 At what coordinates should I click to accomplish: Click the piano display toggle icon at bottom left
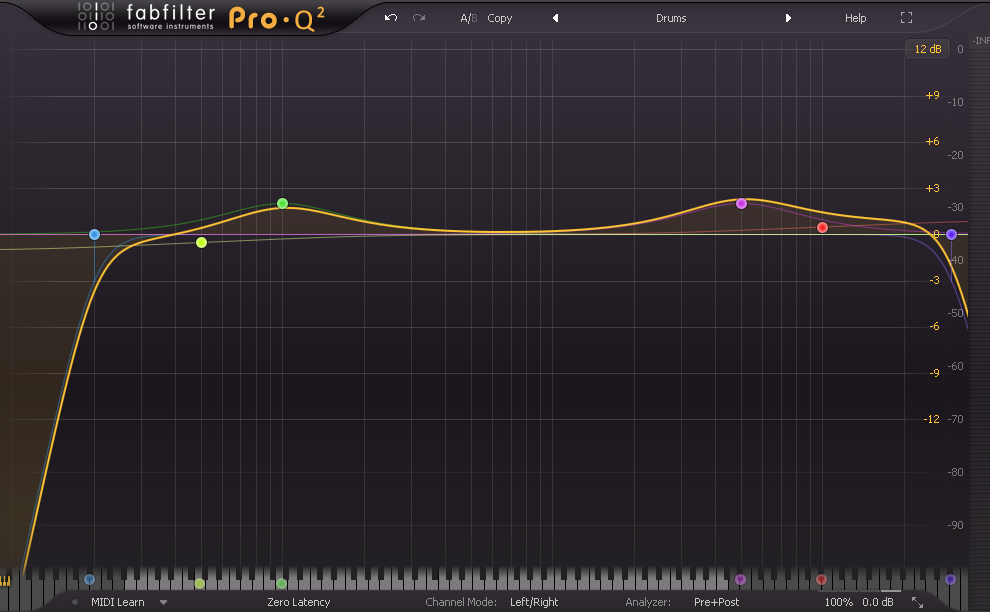[x=5, y=580]
